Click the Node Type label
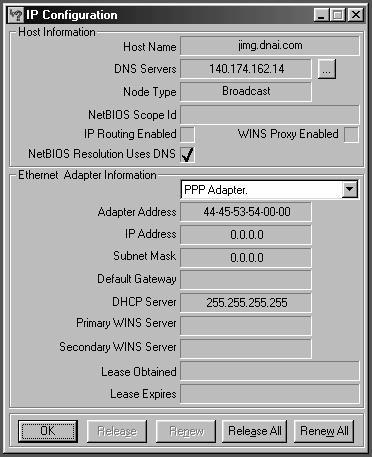 [150, 92]
